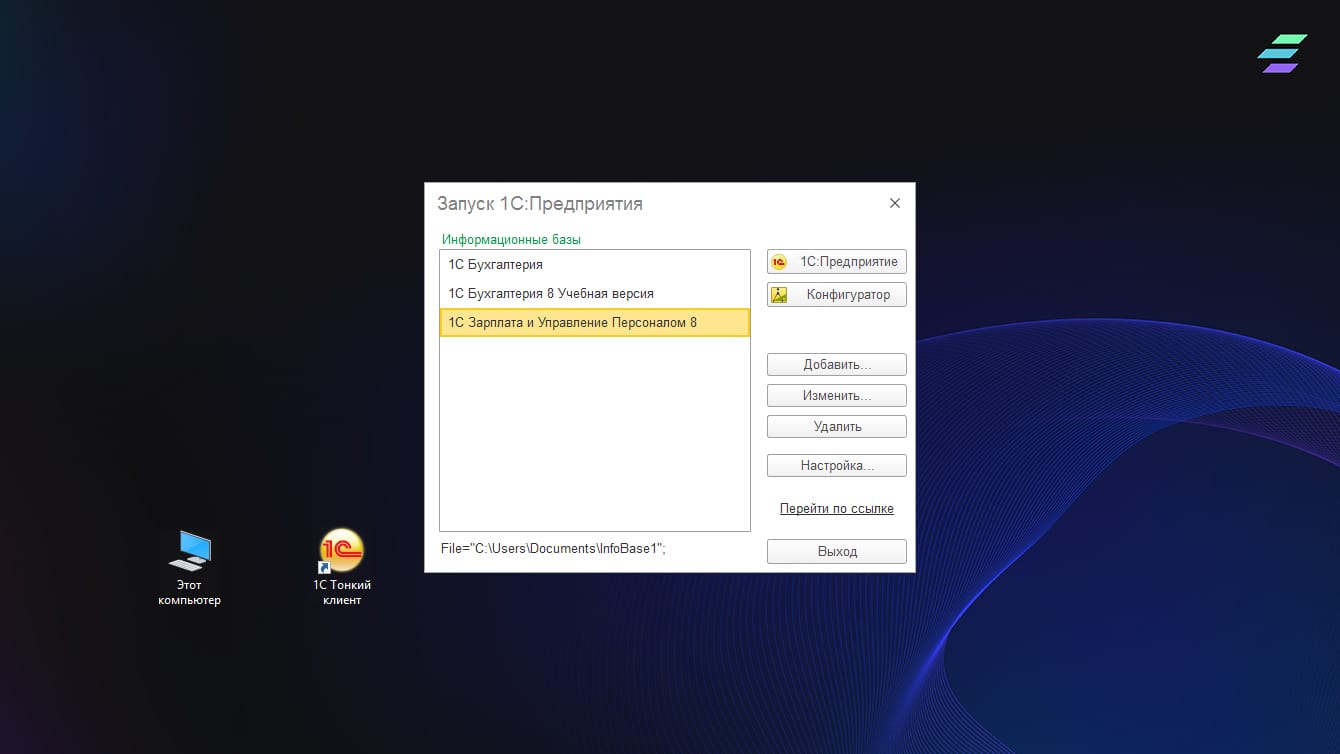
Task: Launch 1С:Предприятие using the yellow 1C logo button
Action: tap(836, 262)
